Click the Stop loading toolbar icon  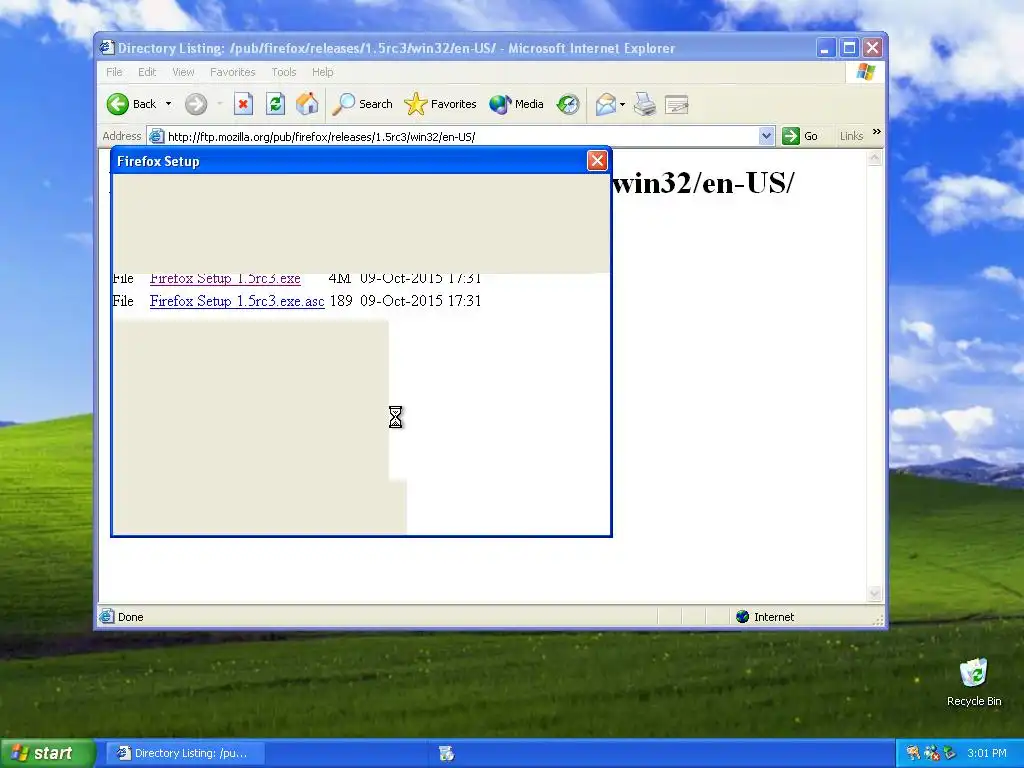(244, 104)
